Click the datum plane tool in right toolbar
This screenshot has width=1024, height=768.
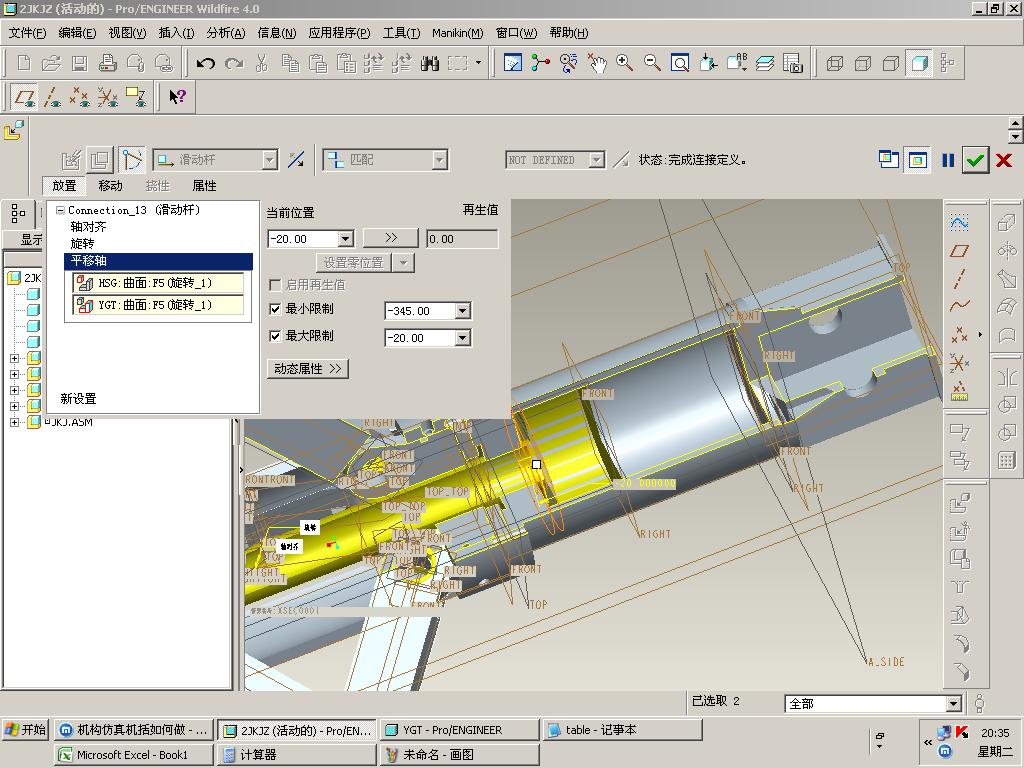click(x=959, y=251)
